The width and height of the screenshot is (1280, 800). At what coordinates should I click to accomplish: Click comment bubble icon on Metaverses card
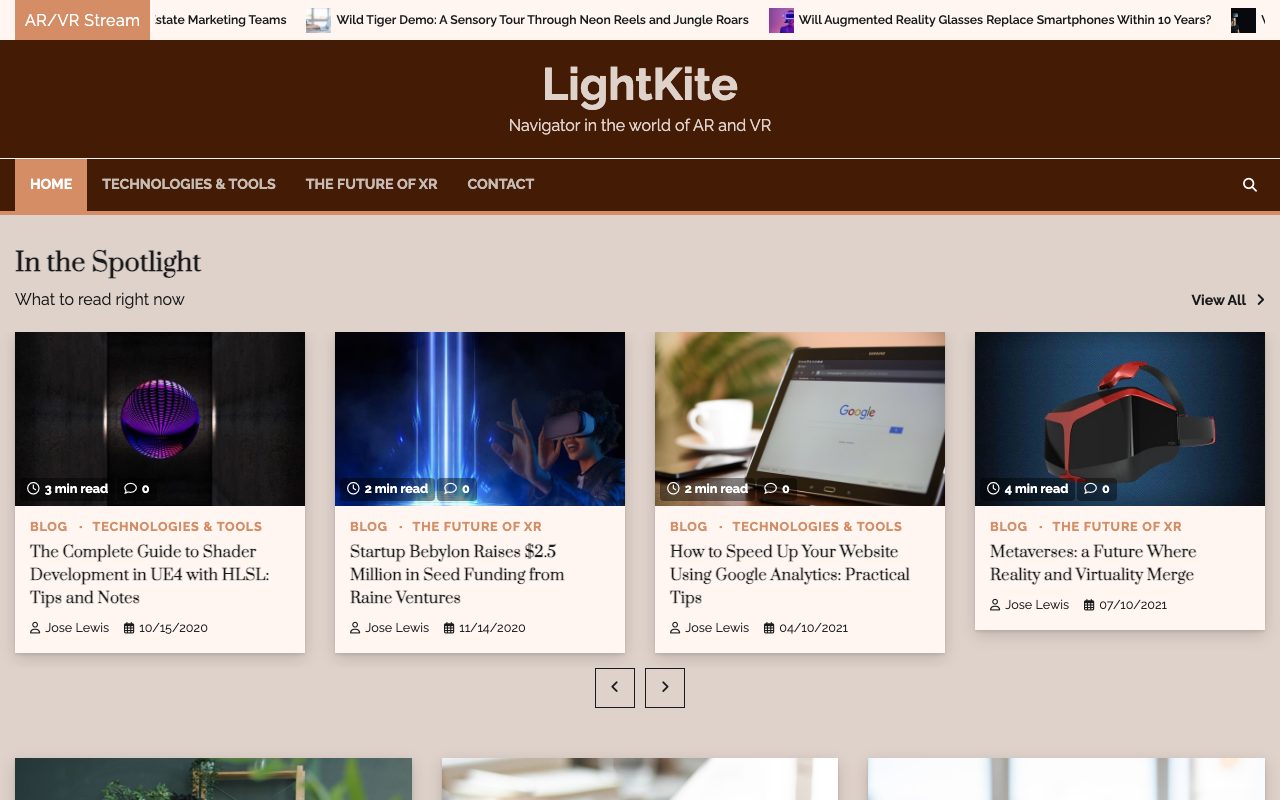click(1090, 489)
